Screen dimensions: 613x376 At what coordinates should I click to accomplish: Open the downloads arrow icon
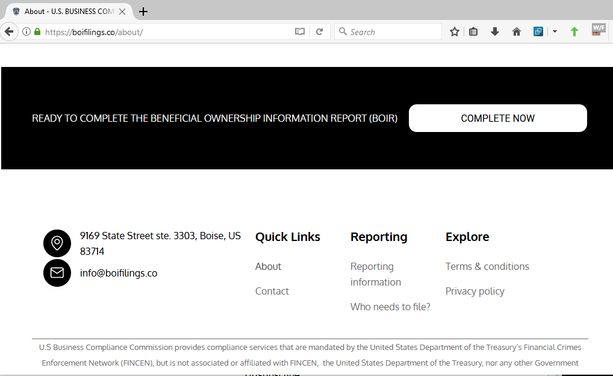click(495, 32)
